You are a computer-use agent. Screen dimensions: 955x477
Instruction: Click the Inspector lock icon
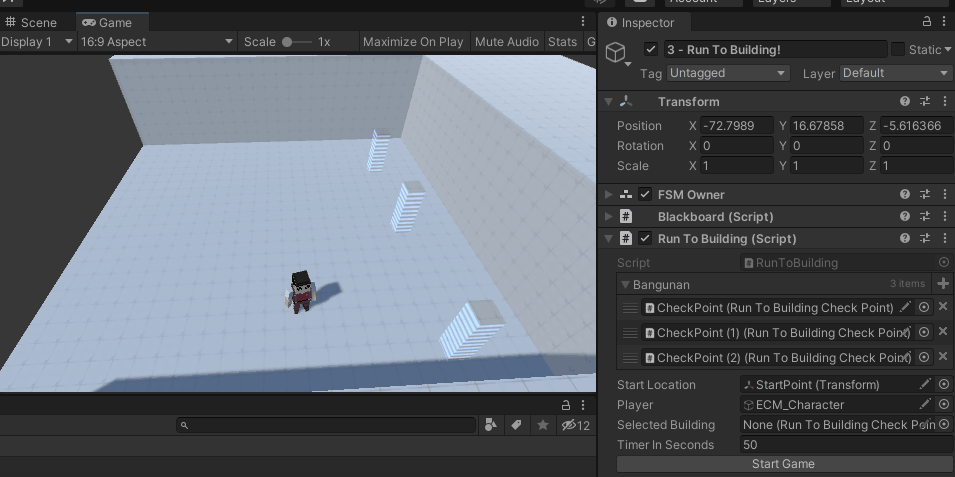(x=926, y=22)
